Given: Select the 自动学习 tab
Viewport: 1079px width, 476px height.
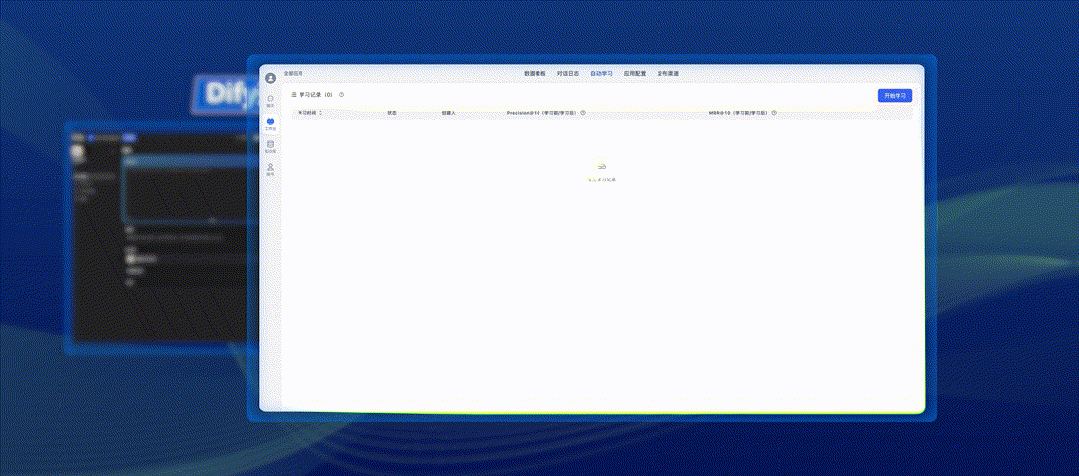Looking at the screenshot, I should 601,74.
